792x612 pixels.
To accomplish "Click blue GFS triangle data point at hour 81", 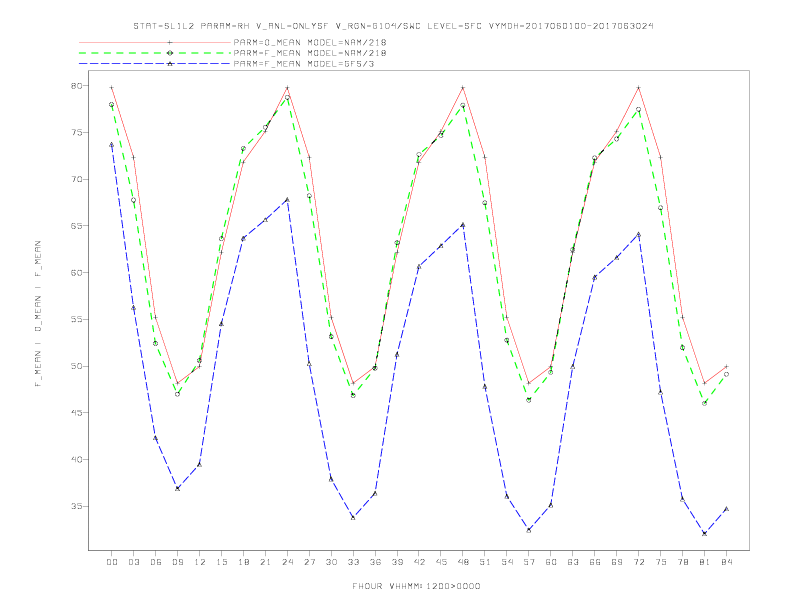I will 705,533.
